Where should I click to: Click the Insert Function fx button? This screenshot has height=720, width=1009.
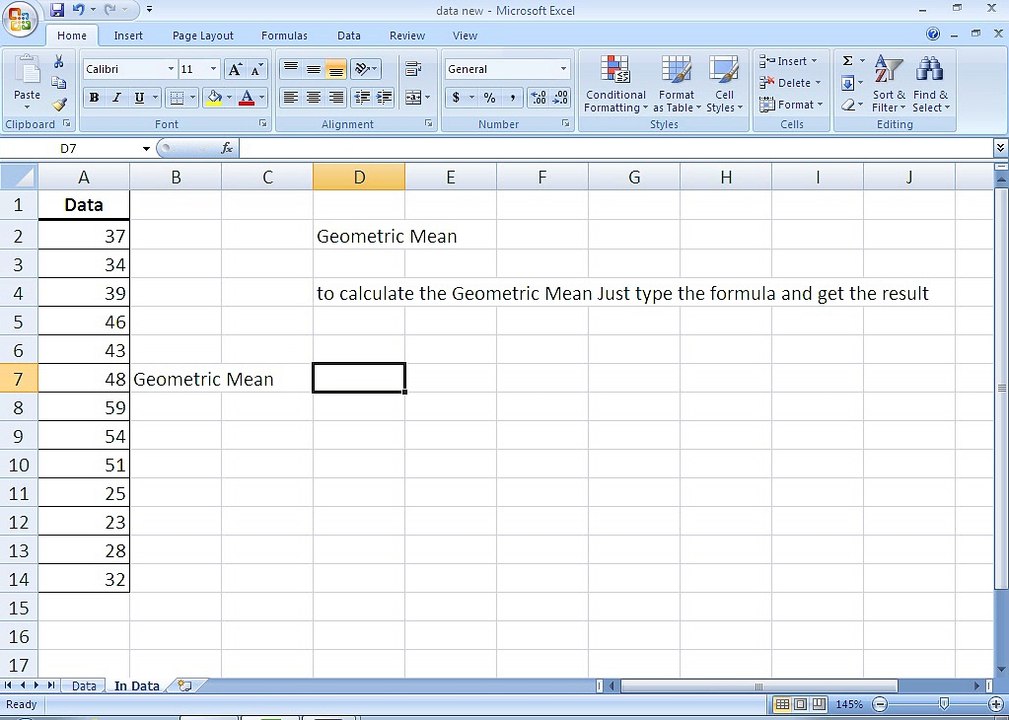point(227,149)
